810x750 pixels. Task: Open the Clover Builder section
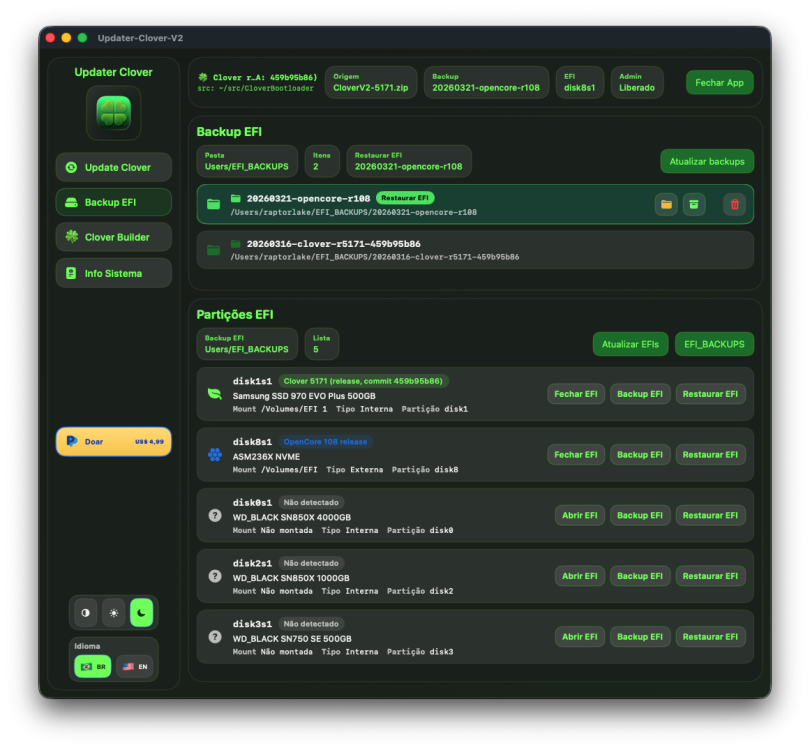(x=114, y=237)
